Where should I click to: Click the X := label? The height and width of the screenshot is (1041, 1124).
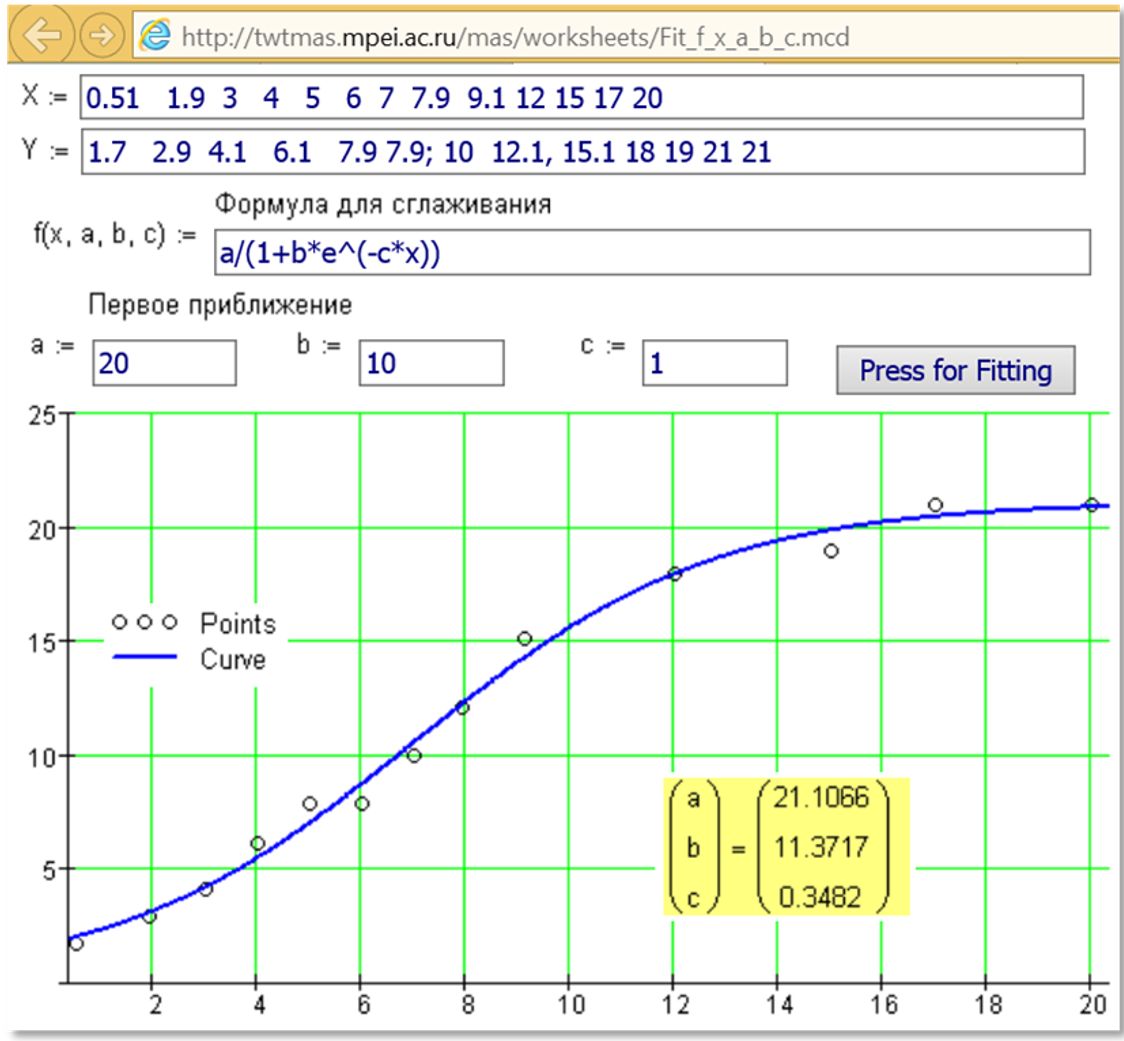pyautogui.click(x=44, y=95)
